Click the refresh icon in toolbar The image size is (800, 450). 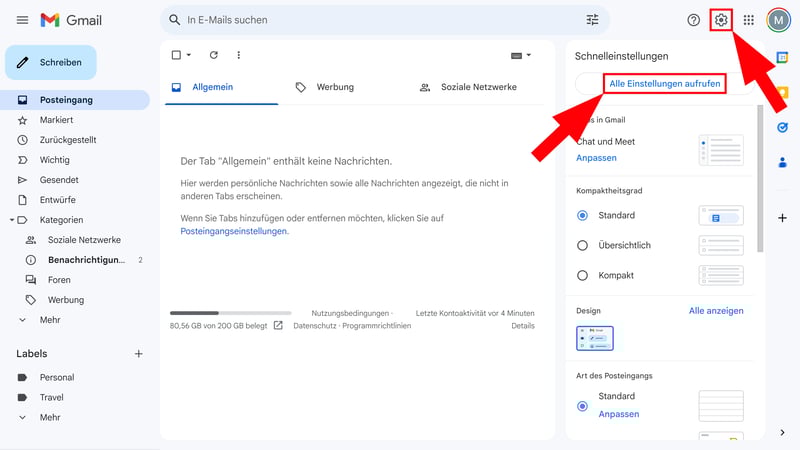pyautogui.click(x=213, y=55)
